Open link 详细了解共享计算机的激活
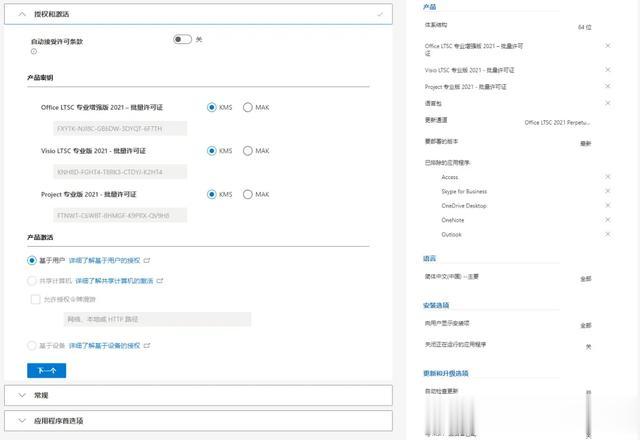 click(114, 281)
